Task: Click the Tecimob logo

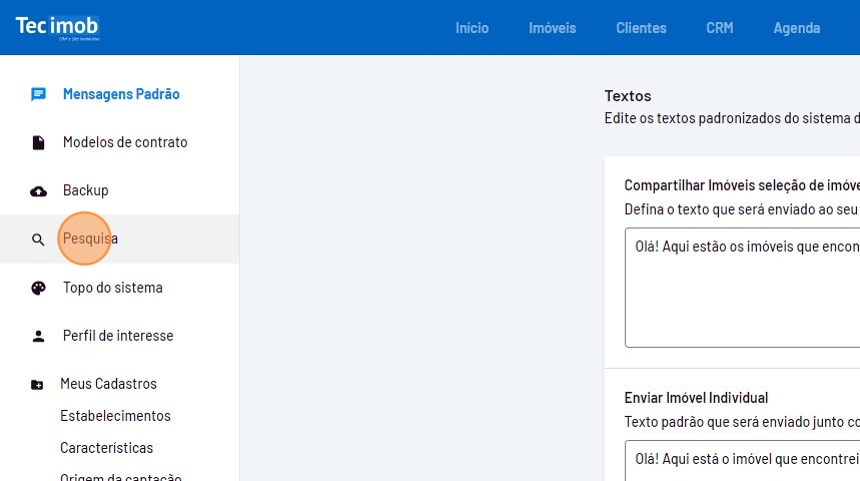Action: [x=57, y=27]
